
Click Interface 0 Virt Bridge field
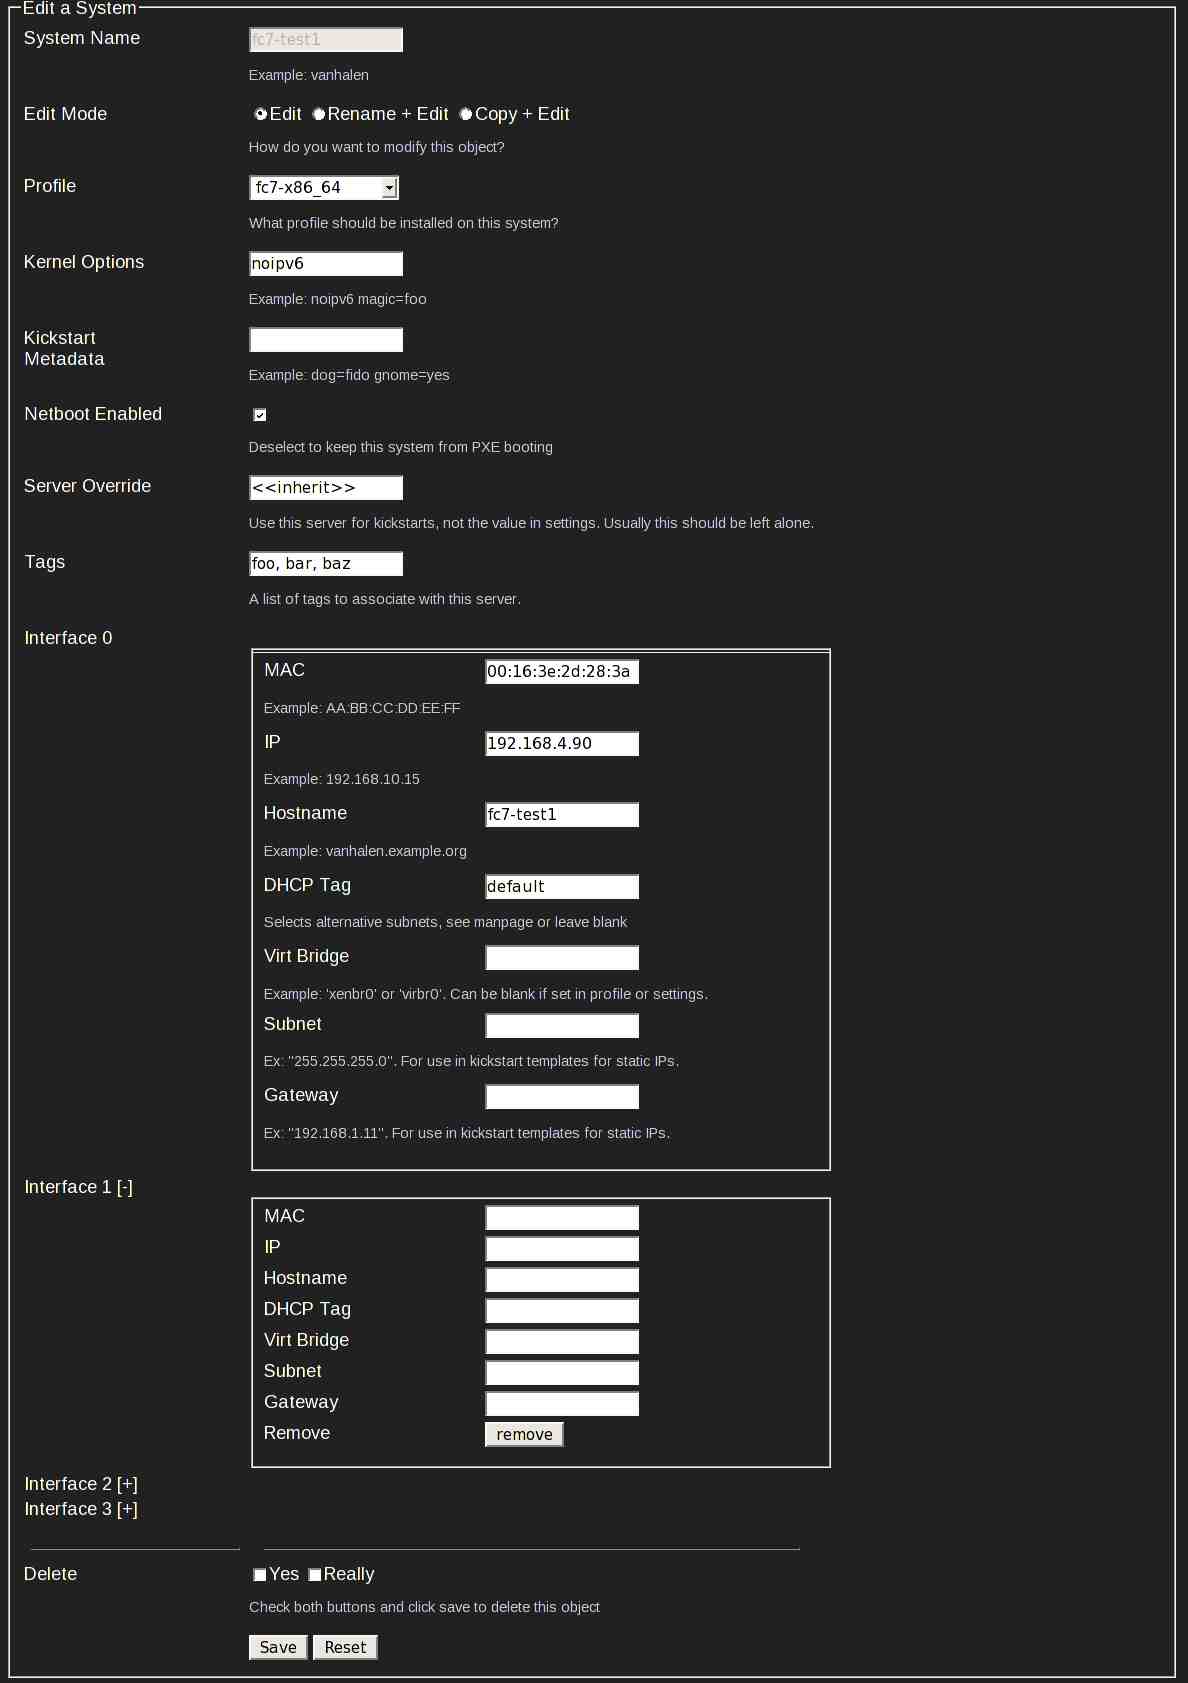[562, 958]
